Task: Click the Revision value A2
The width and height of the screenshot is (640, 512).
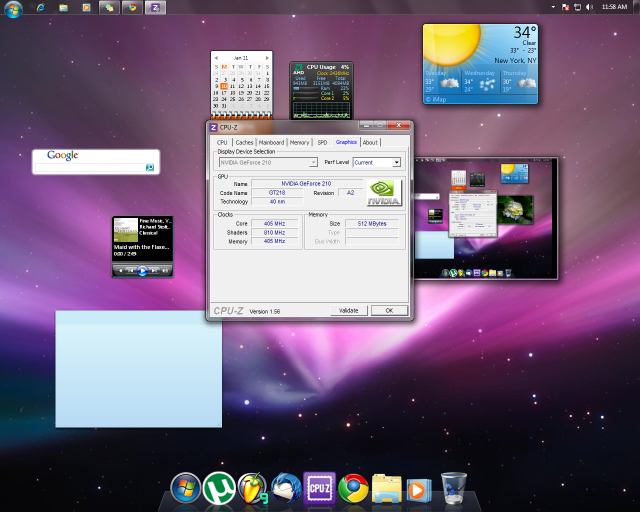Action: 350,193
